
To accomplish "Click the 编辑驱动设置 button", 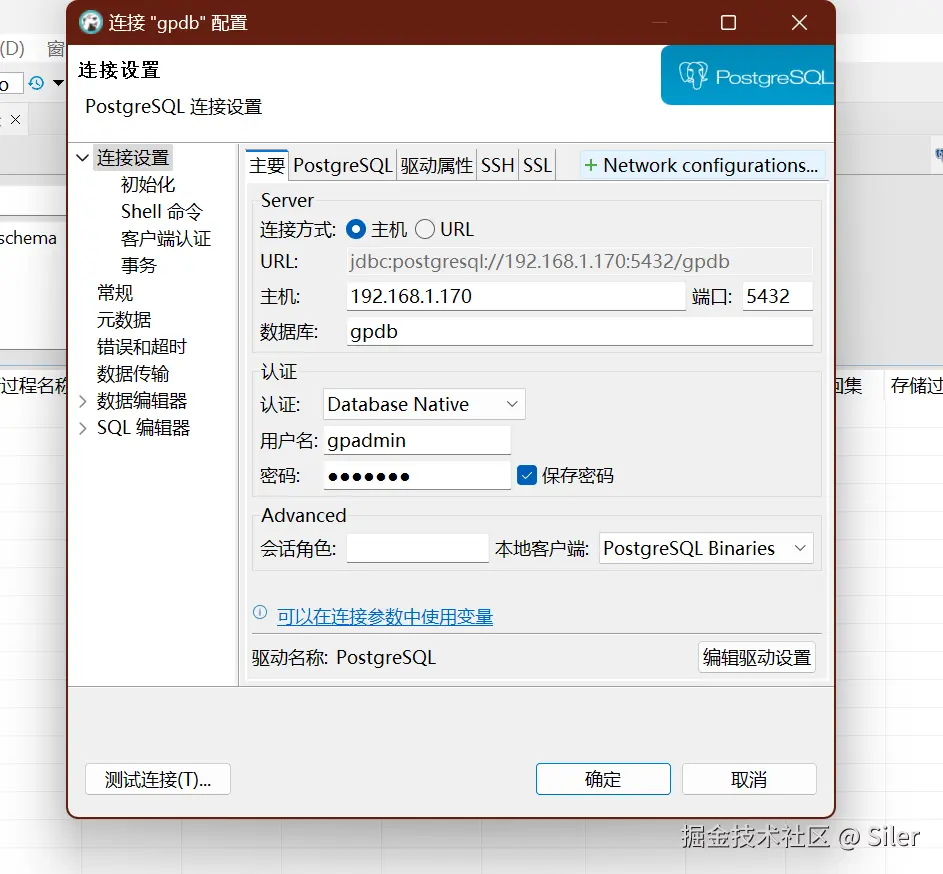I will 756,657.
